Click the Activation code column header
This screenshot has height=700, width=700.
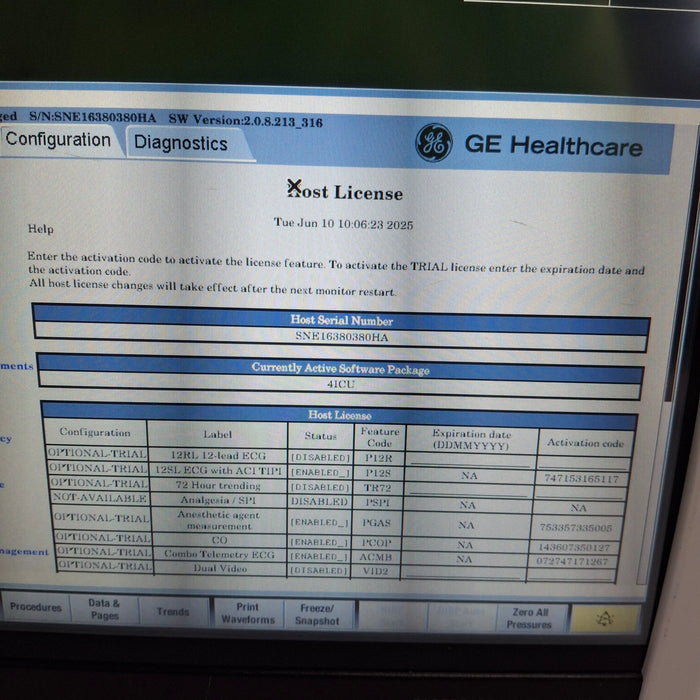[x=585, y=443]
